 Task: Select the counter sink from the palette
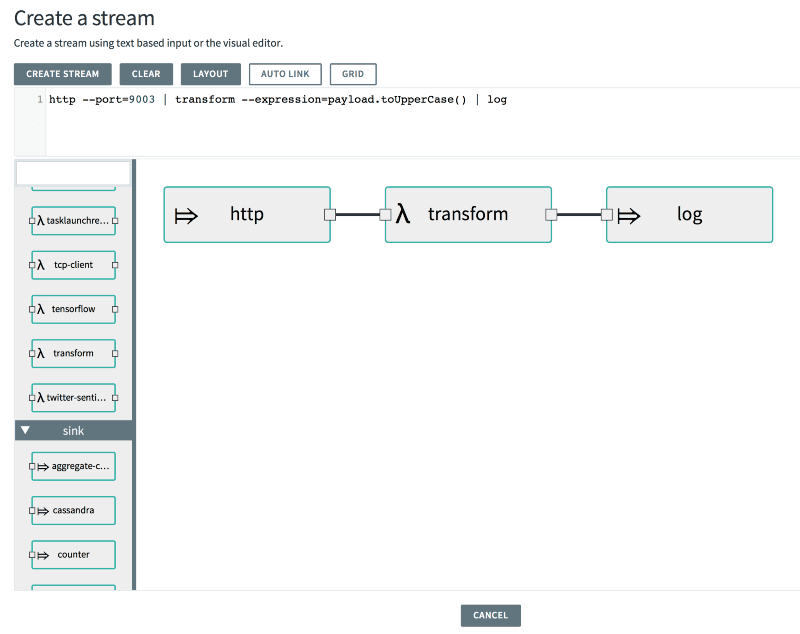tap(73, 554)
